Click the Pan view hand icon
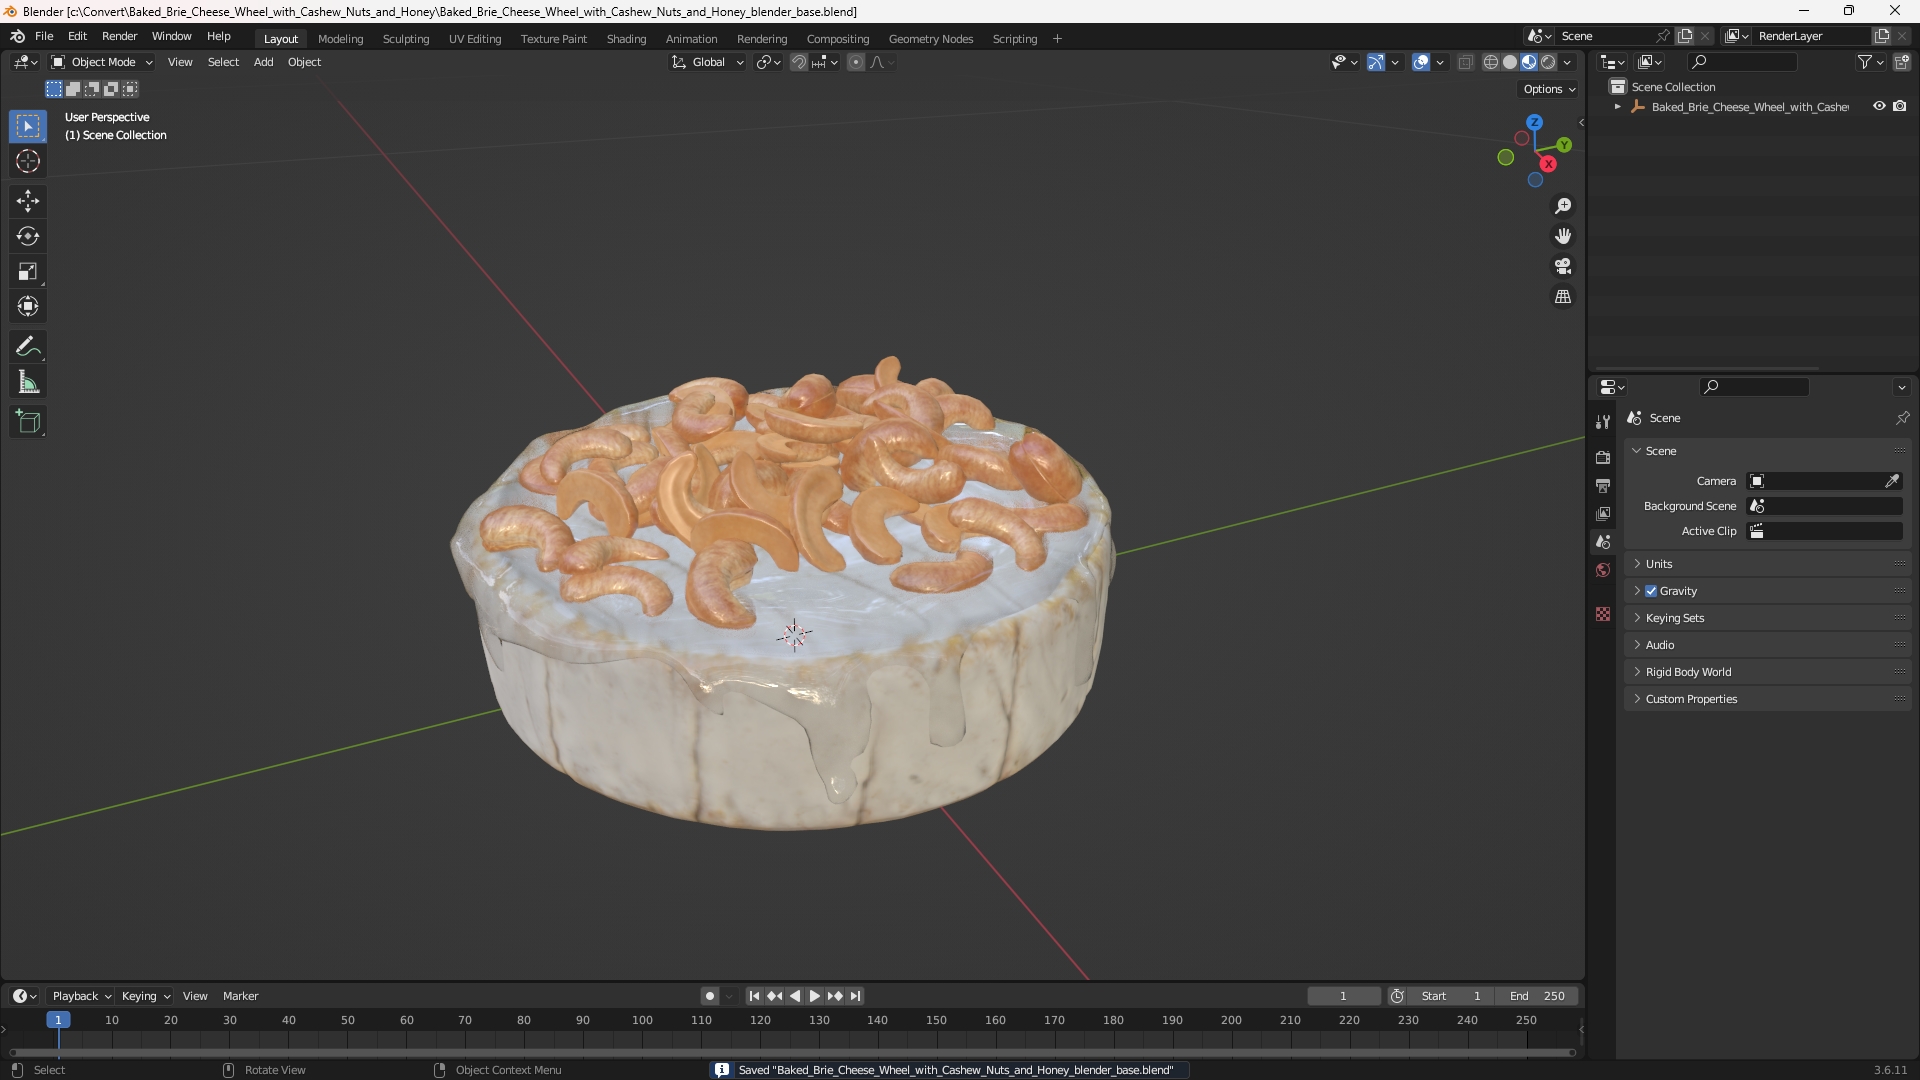 point(1563,236)
